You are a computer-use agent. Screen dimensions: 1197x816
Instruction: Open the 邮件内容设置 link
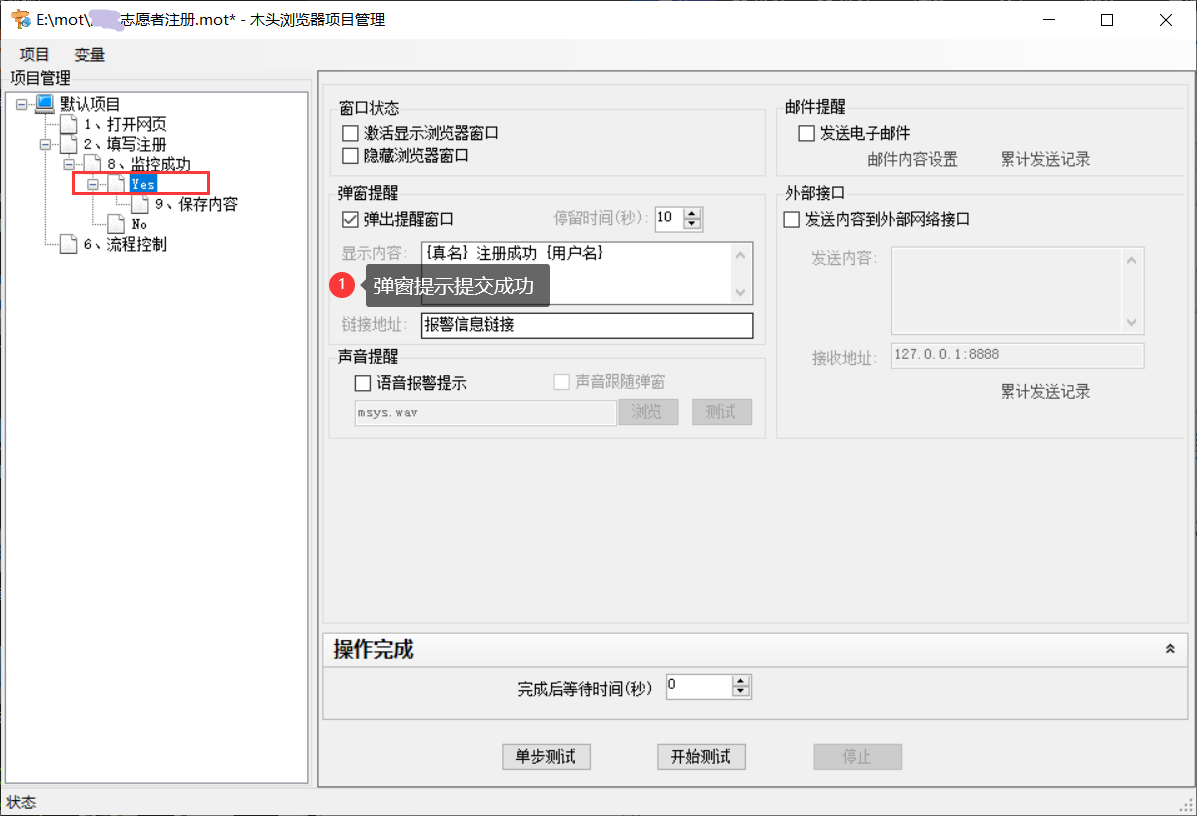(912, 159)
